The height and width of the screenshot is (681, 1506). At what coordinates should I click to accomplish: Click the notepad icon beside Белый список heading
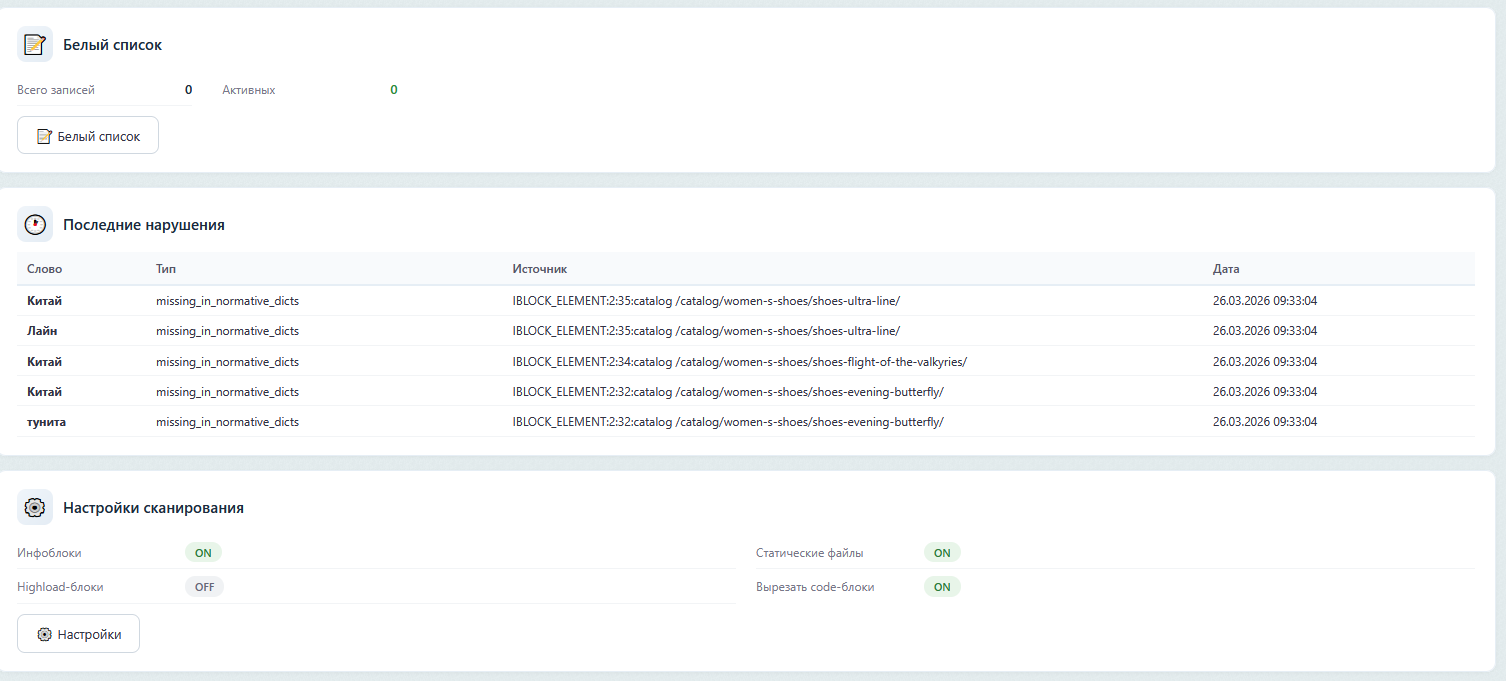point(35,45)
